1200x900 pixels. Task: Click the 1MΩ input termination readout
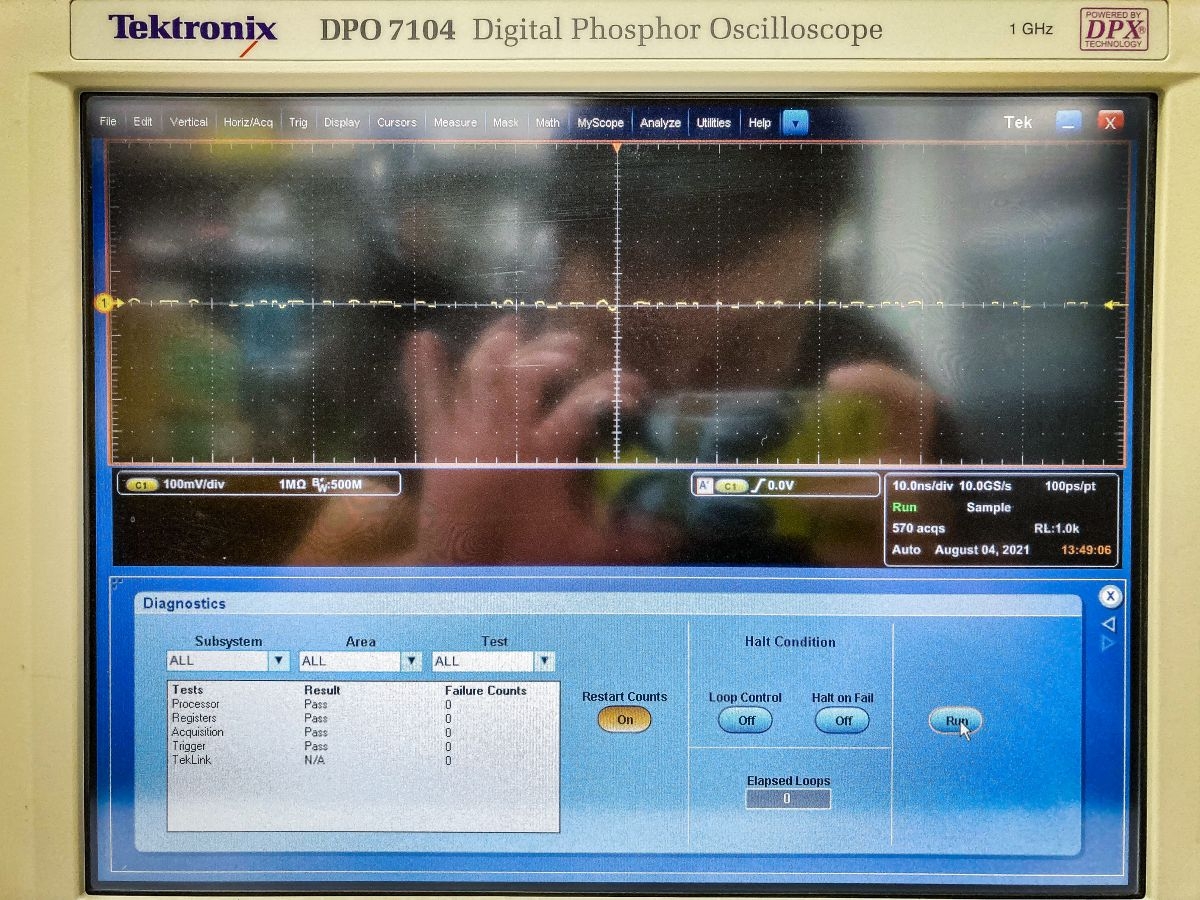pos(292,485)
